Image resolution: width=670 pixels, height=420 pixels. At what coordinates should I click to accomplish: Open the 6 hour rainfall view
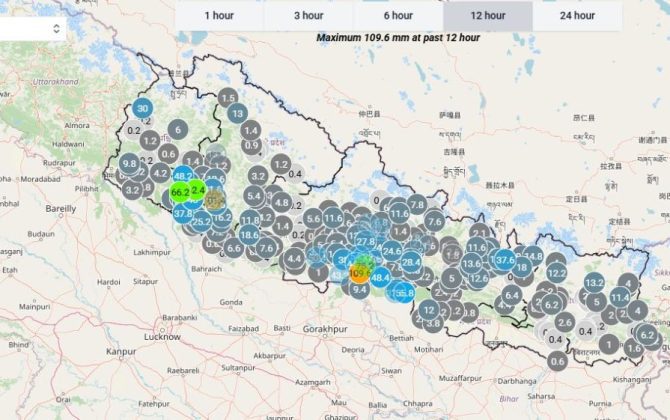pyautogui.click(x=398, y=15)
